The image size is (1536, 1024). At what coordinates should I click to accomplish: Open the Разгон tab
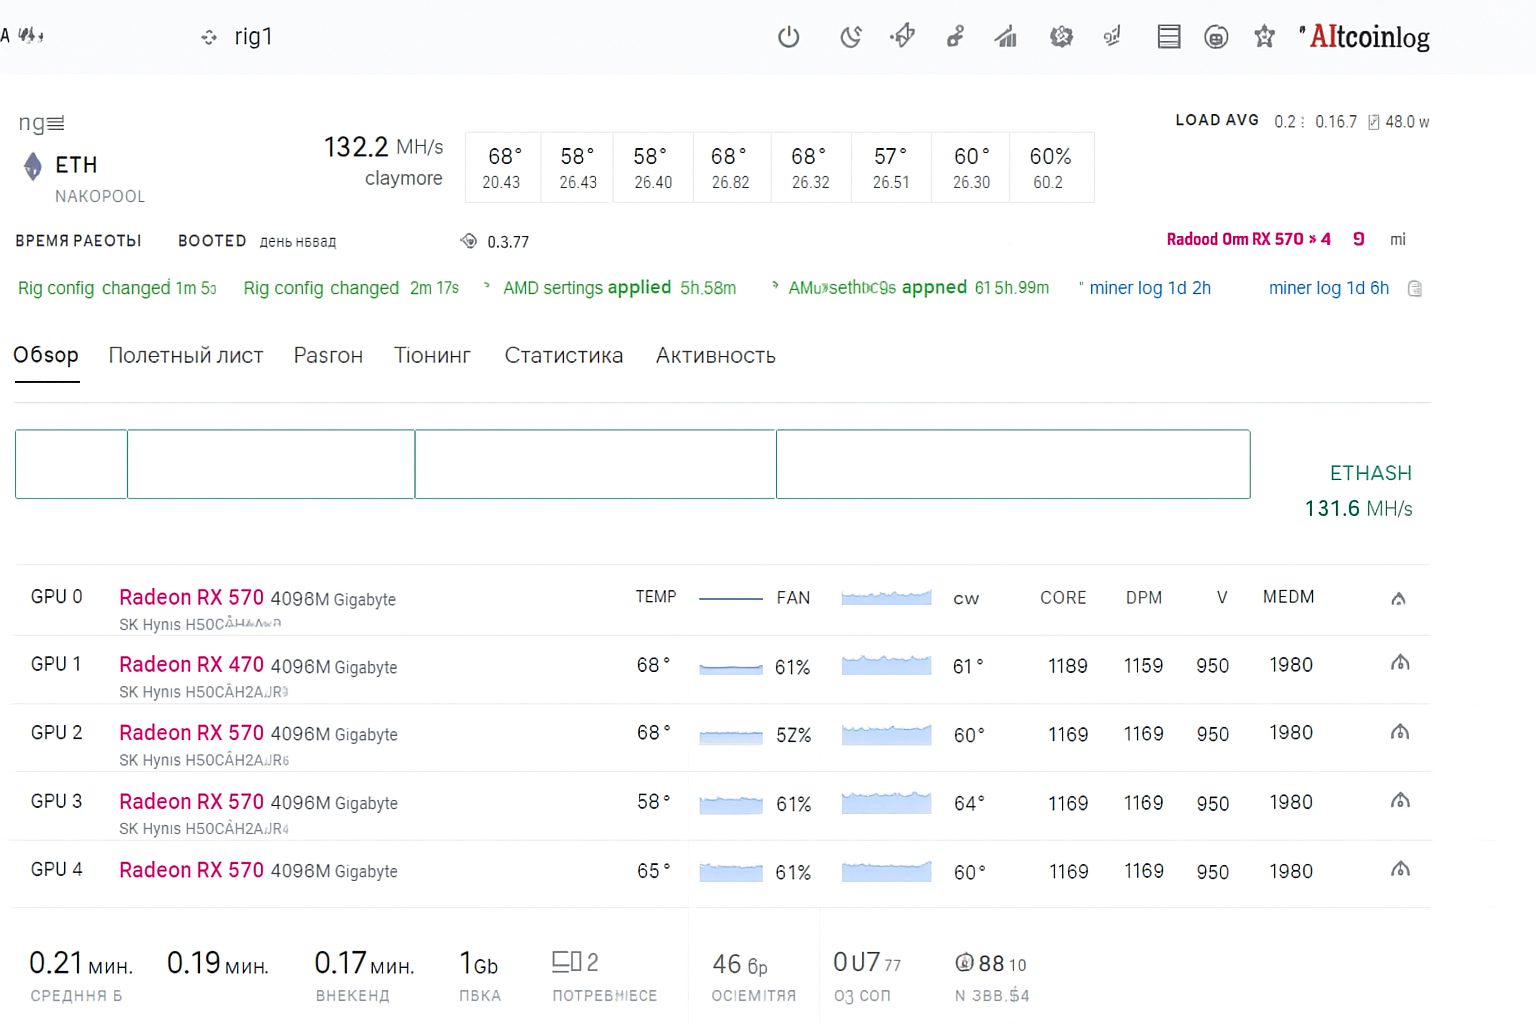tap(328, 356)
